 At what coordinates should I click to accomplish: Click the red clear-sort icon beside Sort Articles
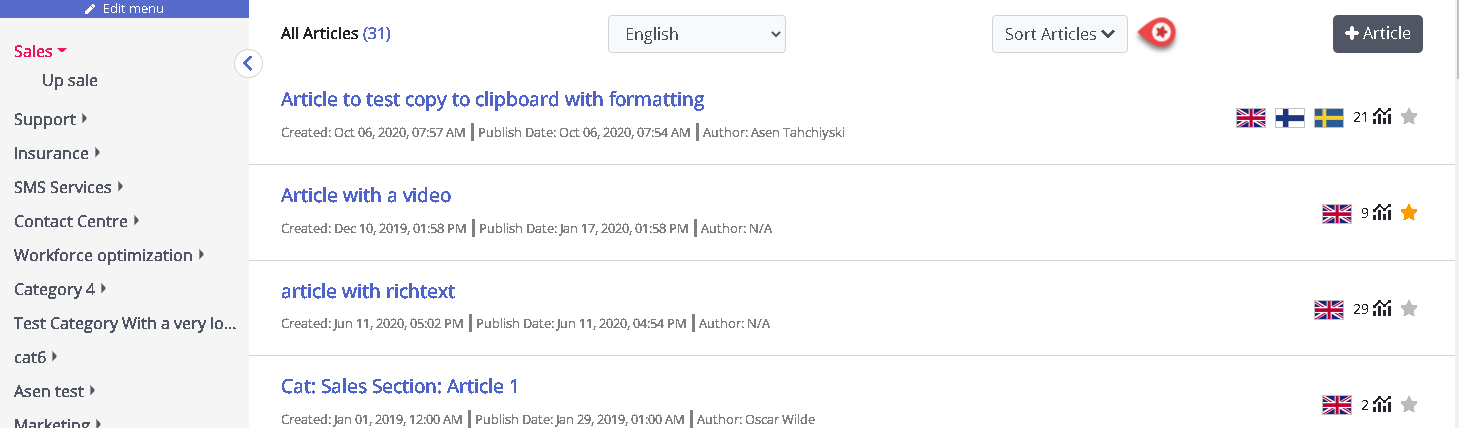[1160, 33]
